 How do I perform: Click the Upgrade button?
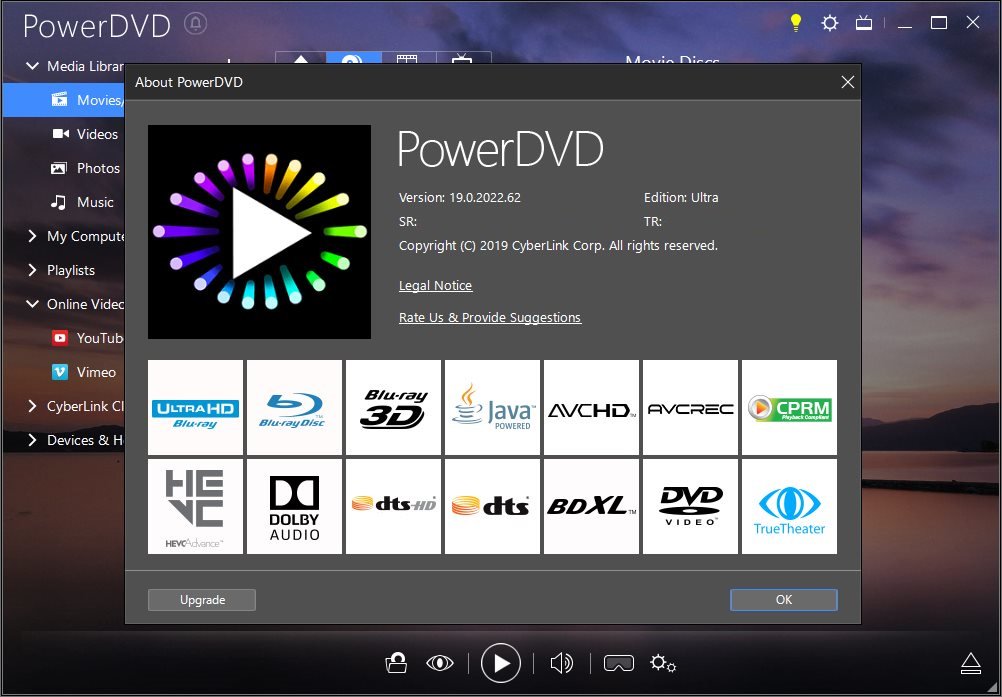(202, 600)
